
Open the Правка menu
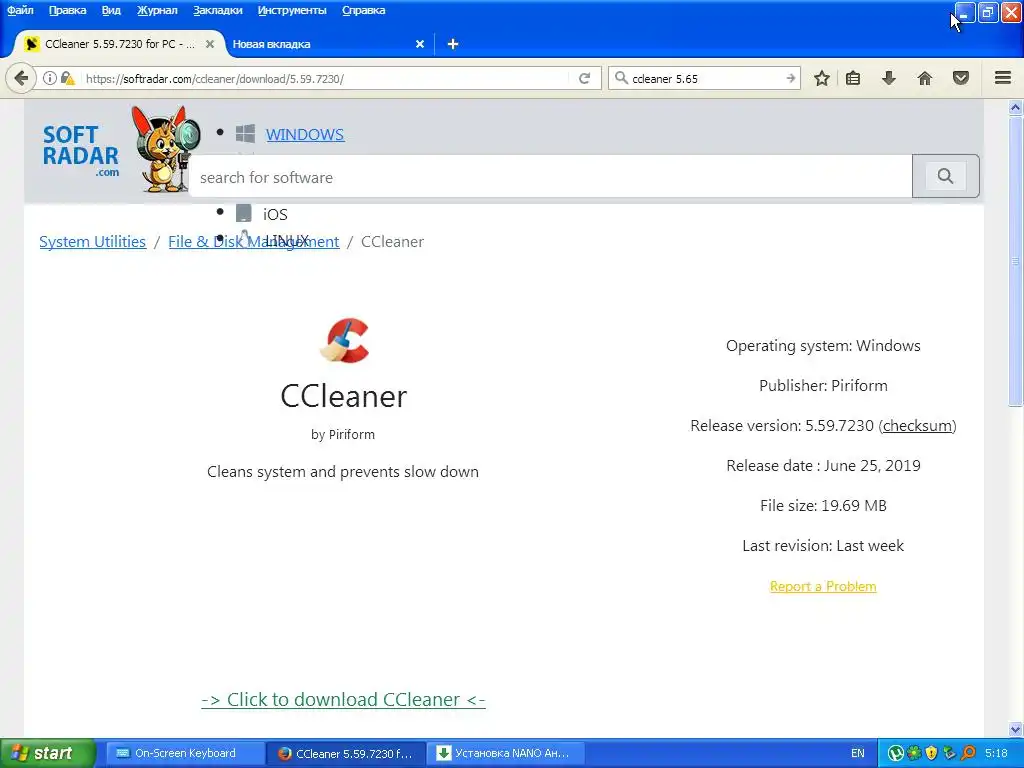pos(67,10)
